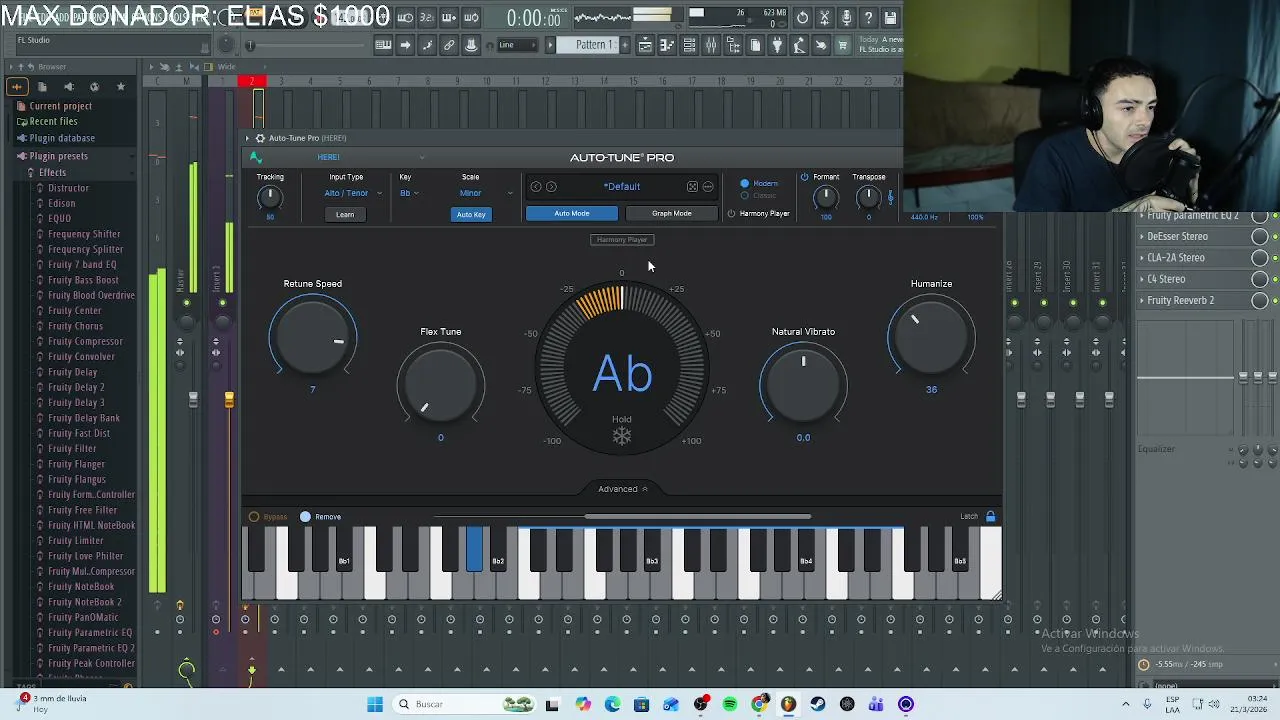This screenshot has height=720, width=1280.
Task: Click the render audio scissors icon
Action: tap(824, 17)
